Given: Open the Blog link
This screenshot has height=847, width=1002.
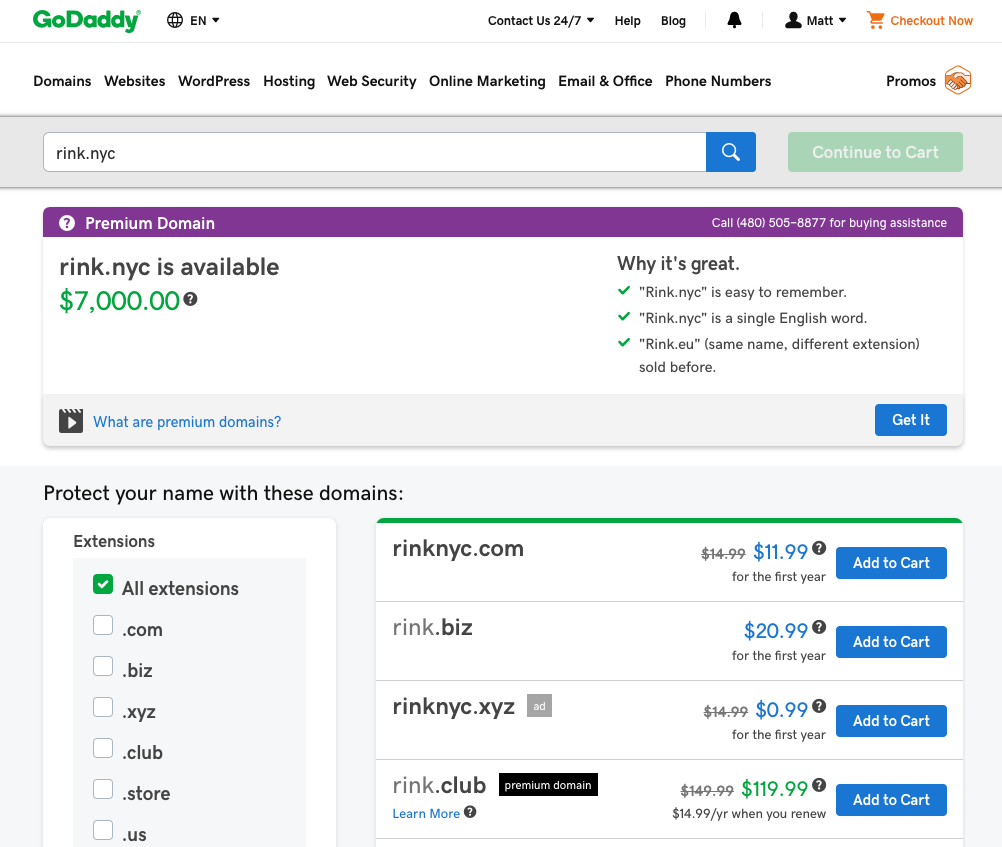Looking at the screenshot, I should pyautogui.click(x=674, y=20).
